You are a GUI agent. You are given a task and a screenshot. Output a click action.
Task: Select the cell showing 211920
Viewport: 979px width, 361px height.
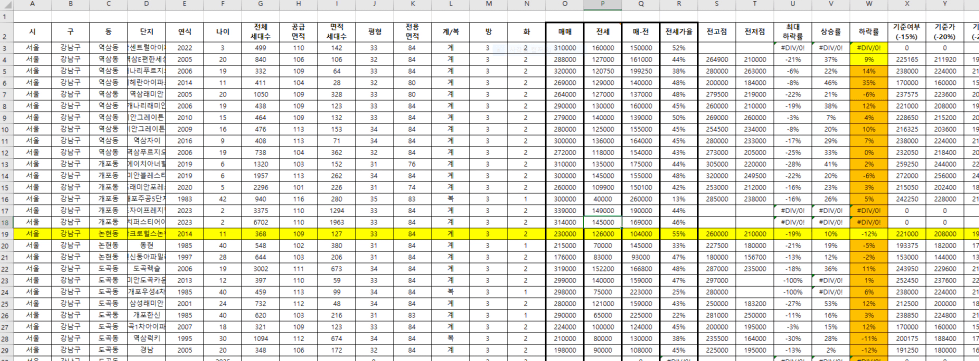point(945,59)
